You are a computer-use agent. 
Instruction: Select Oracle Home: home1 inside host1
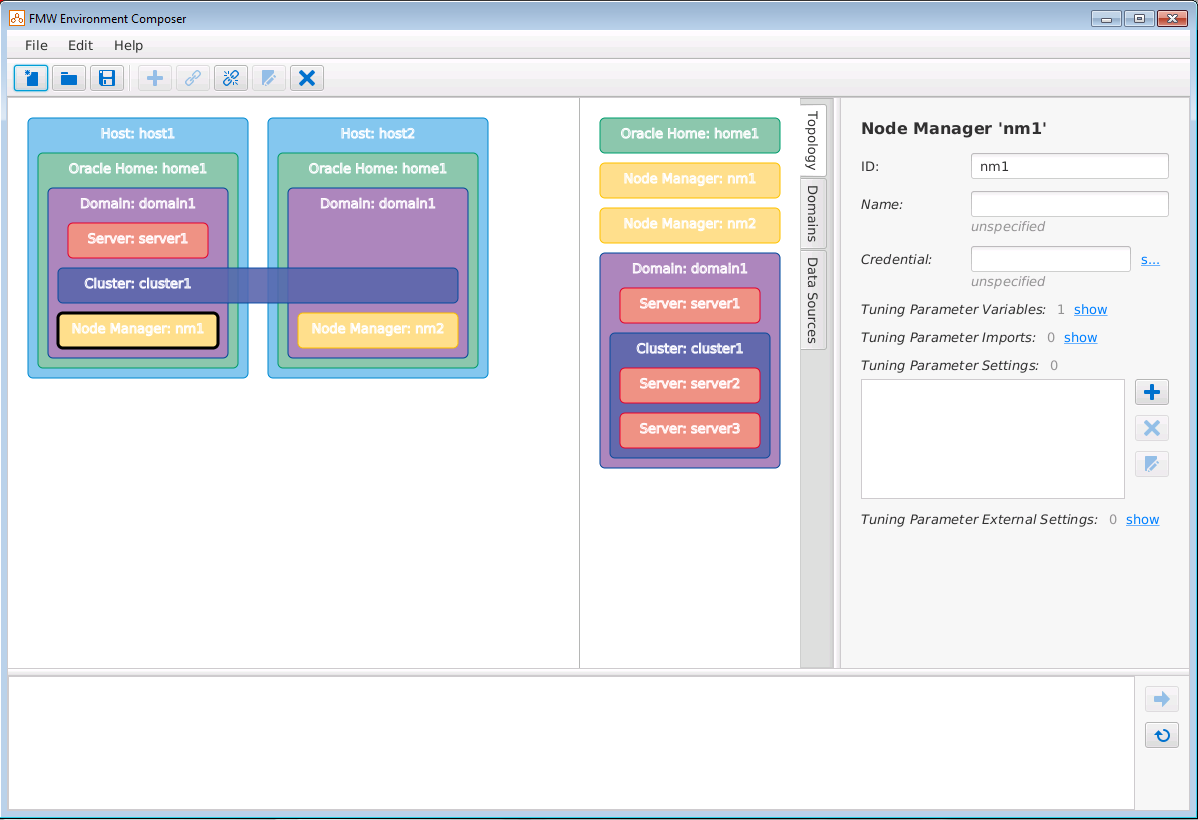138,169
